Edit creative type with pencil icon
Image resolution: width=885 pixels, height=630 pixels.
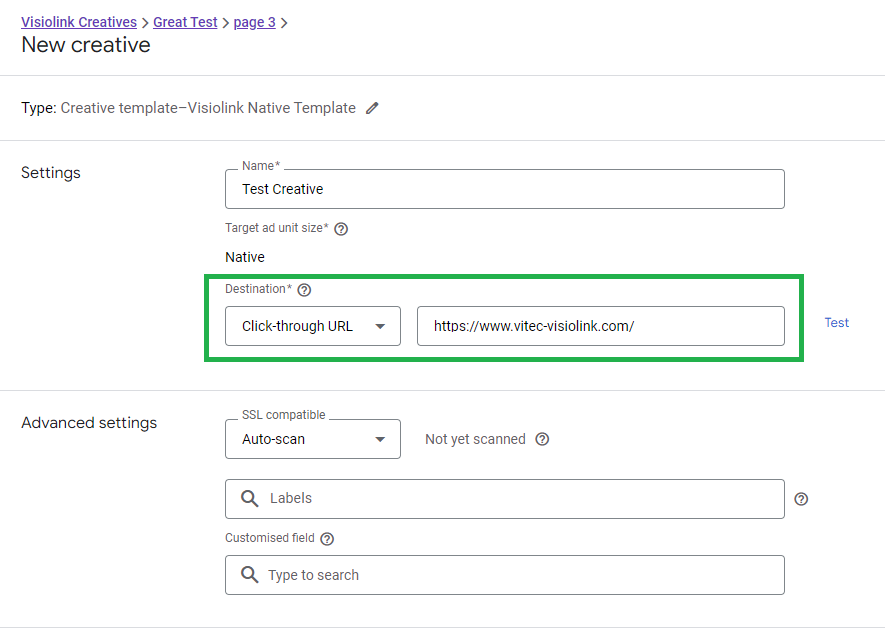click(372, 108)
